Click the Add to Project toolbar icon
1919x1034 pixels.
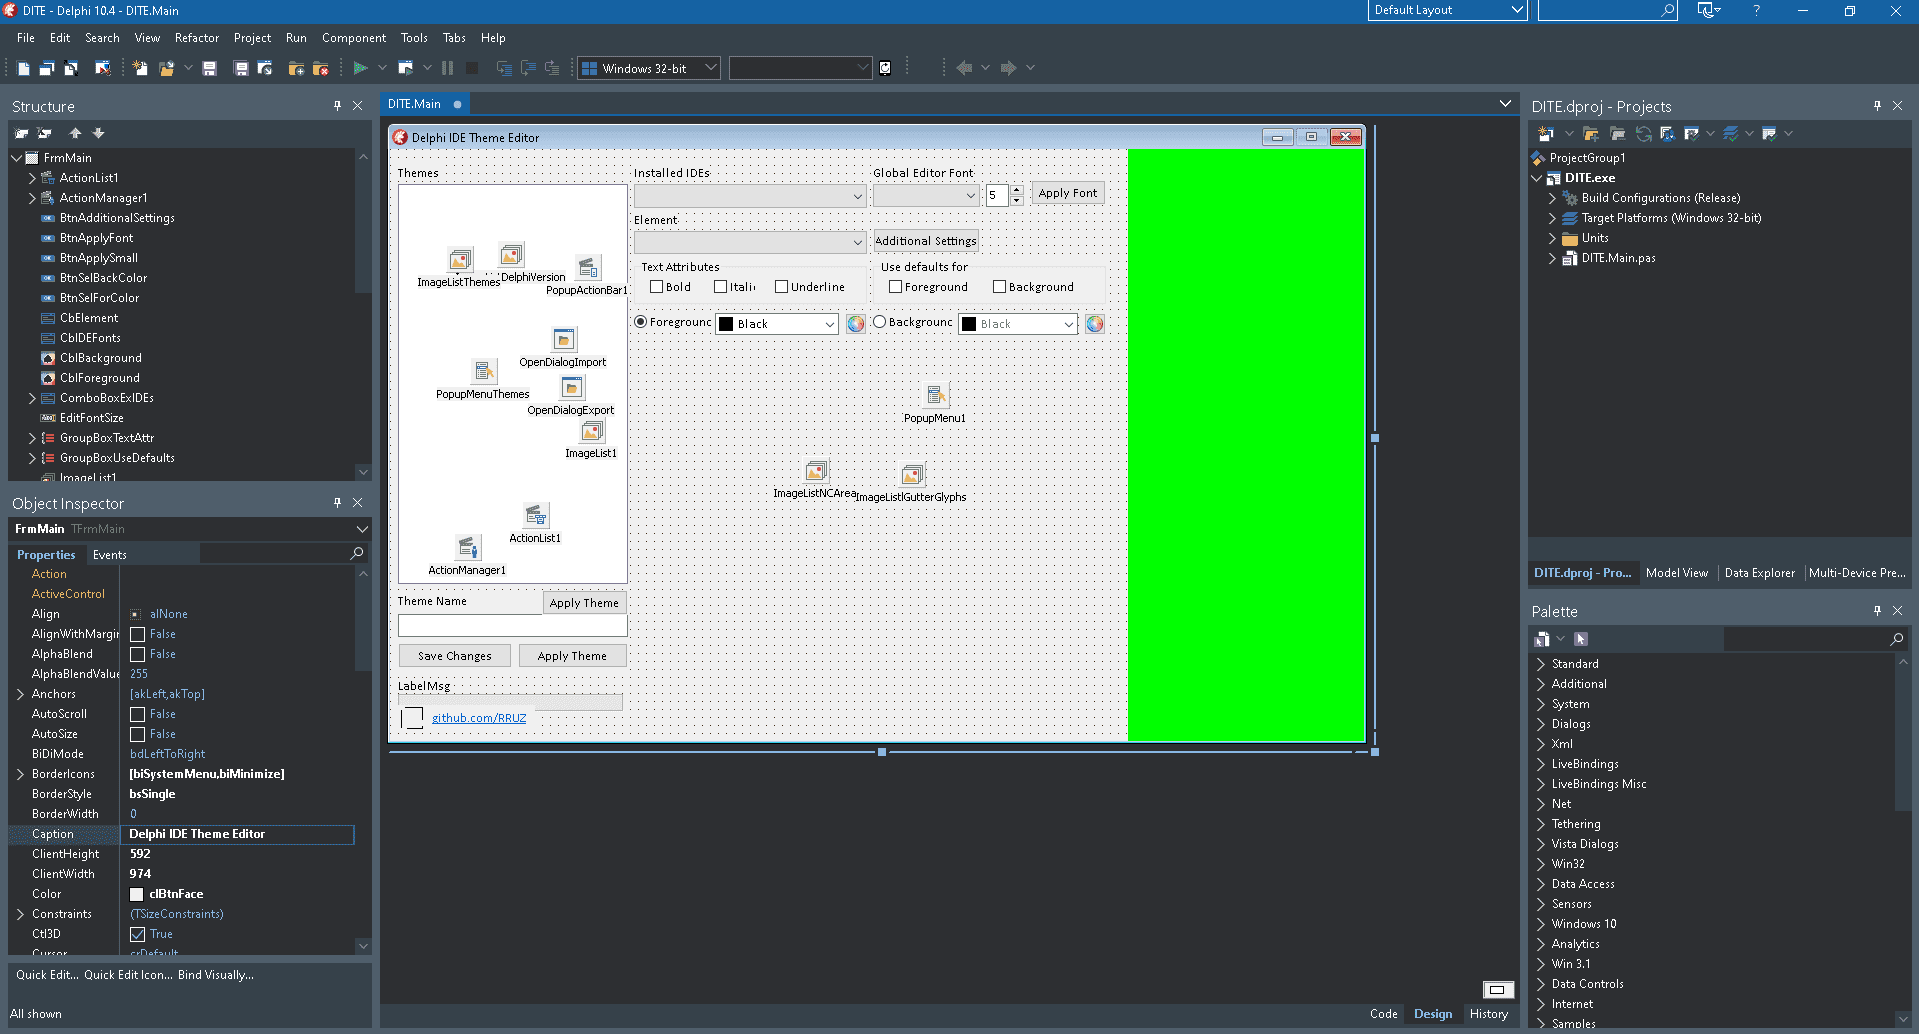(x=296, y=68)
